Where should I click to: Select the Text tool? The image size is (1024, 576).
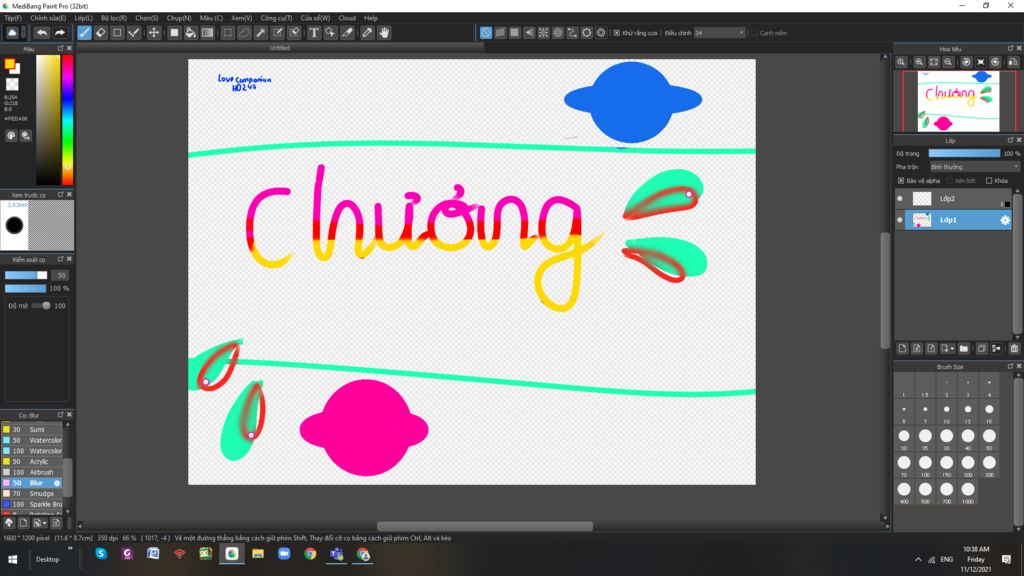(314, 33)
